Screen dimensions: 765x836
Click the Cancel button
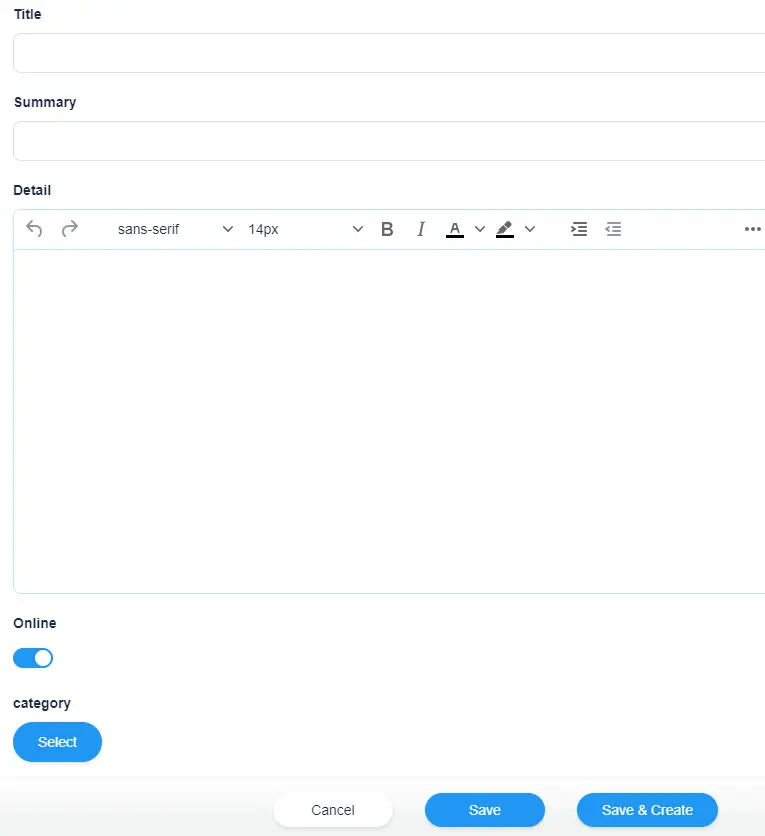tap(333, 810)
